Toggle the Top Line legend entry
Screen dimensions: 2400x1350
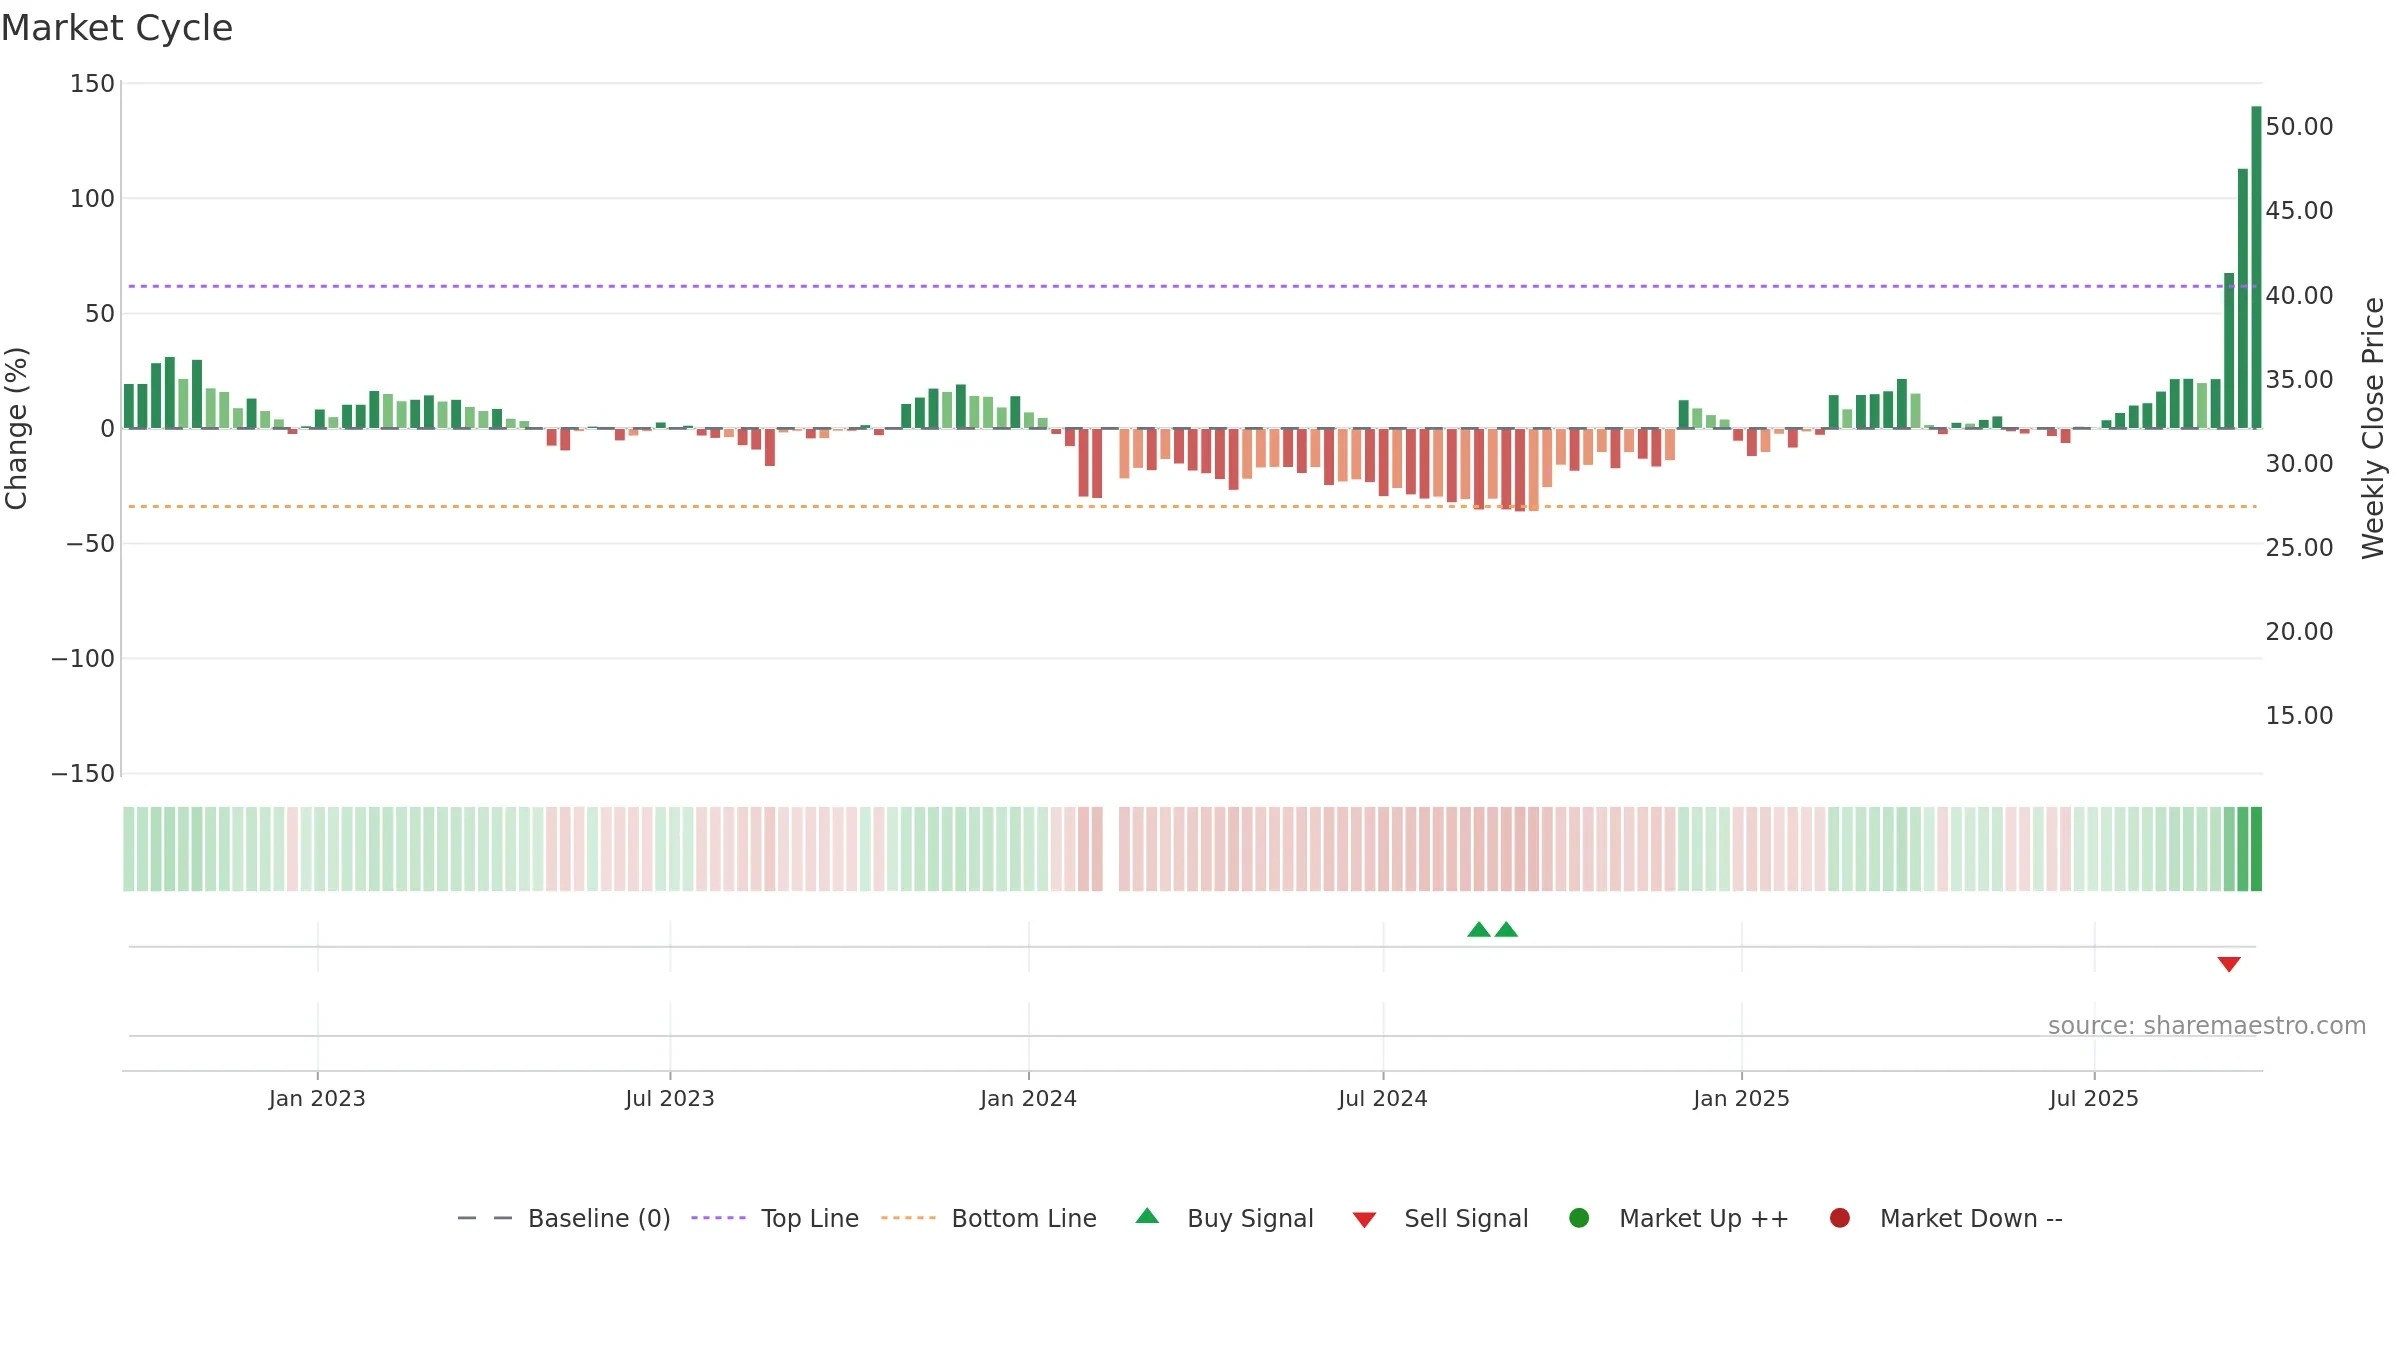click(775, 1218)
